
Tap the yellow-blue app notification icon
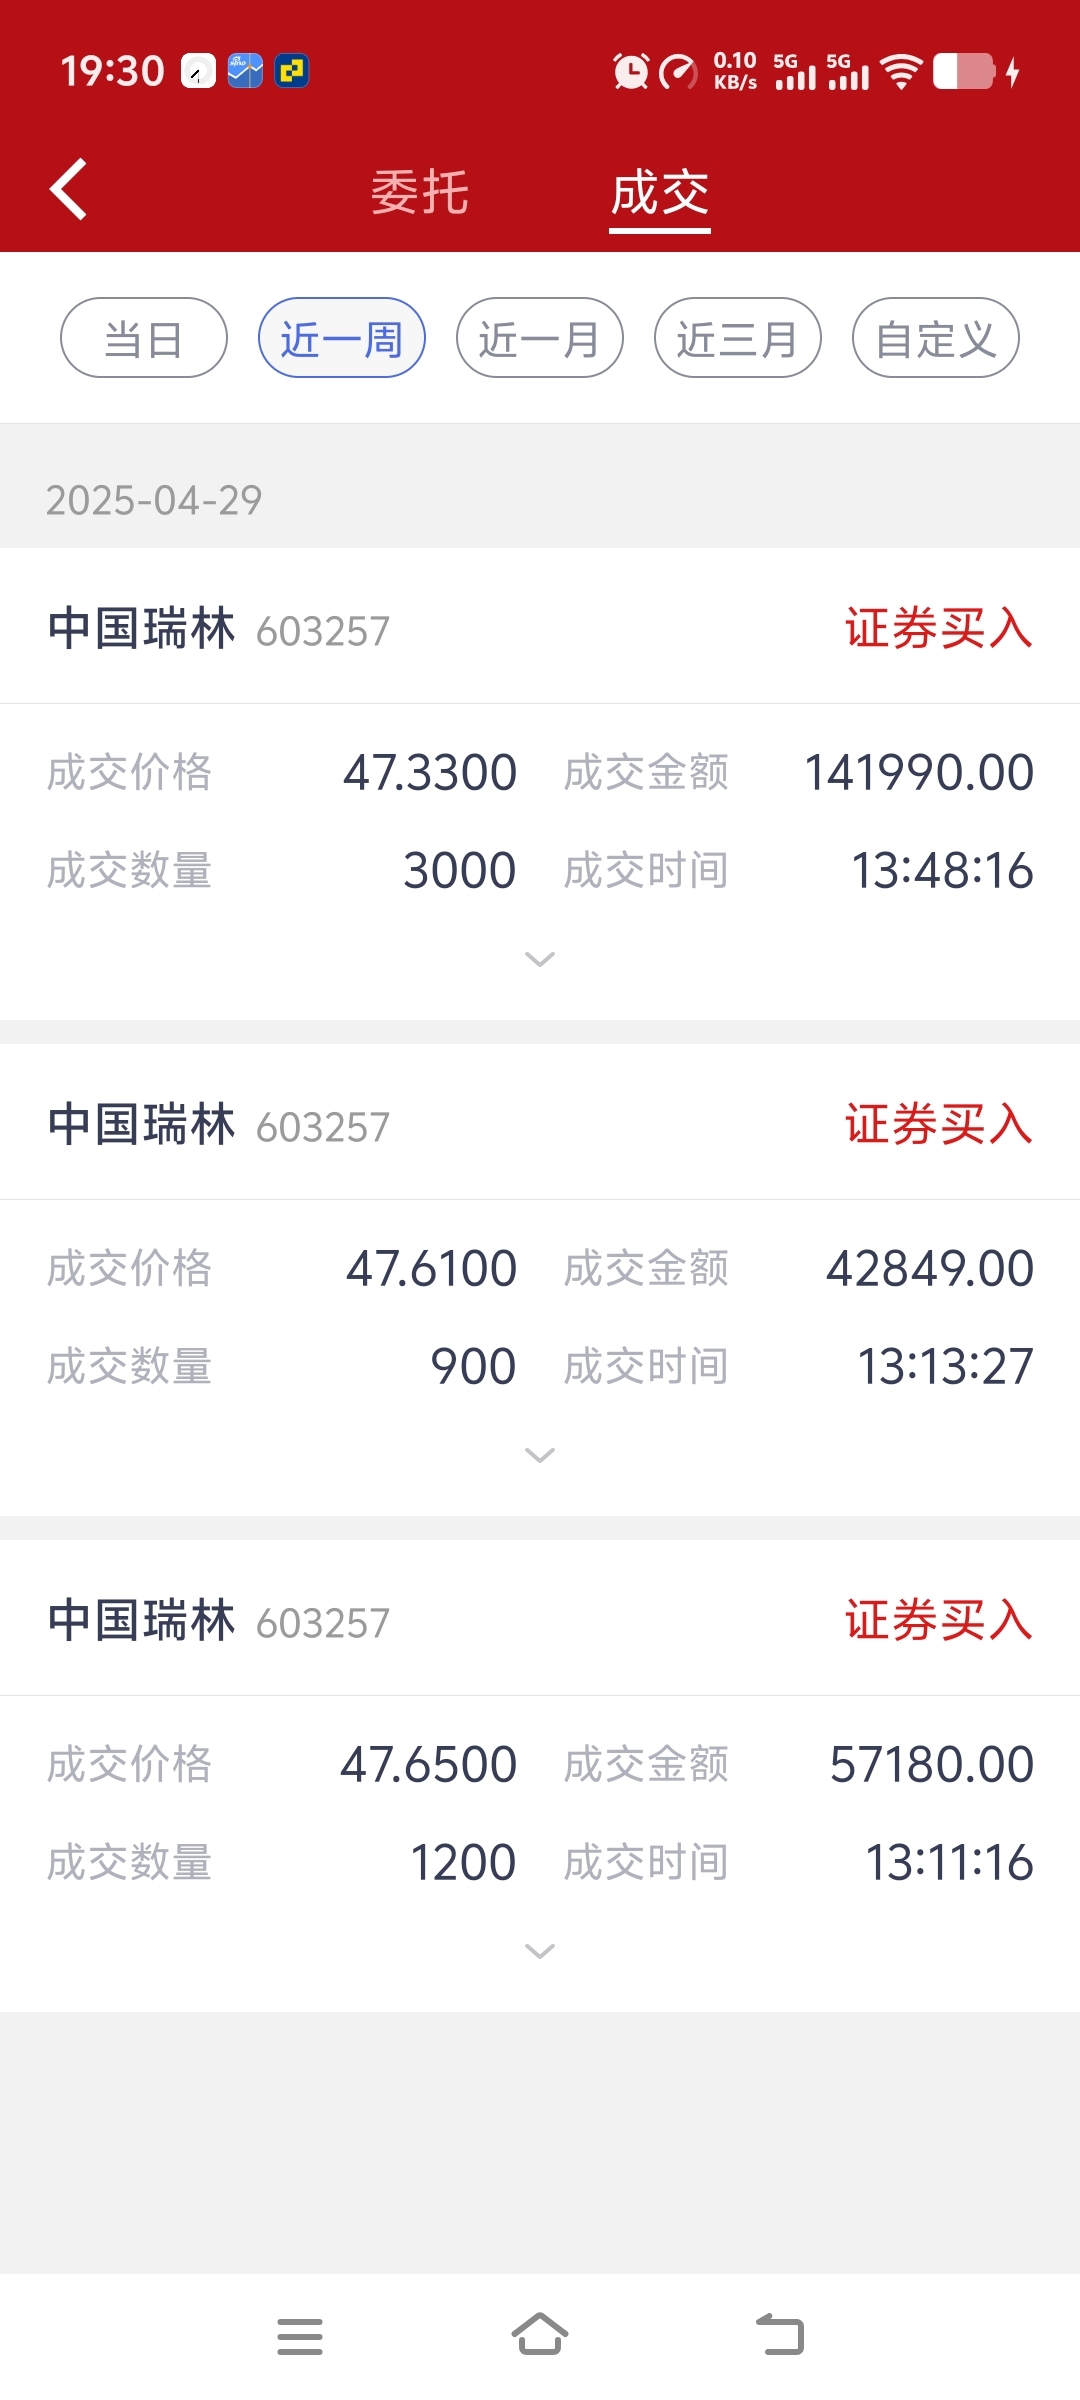click(292, 71)
